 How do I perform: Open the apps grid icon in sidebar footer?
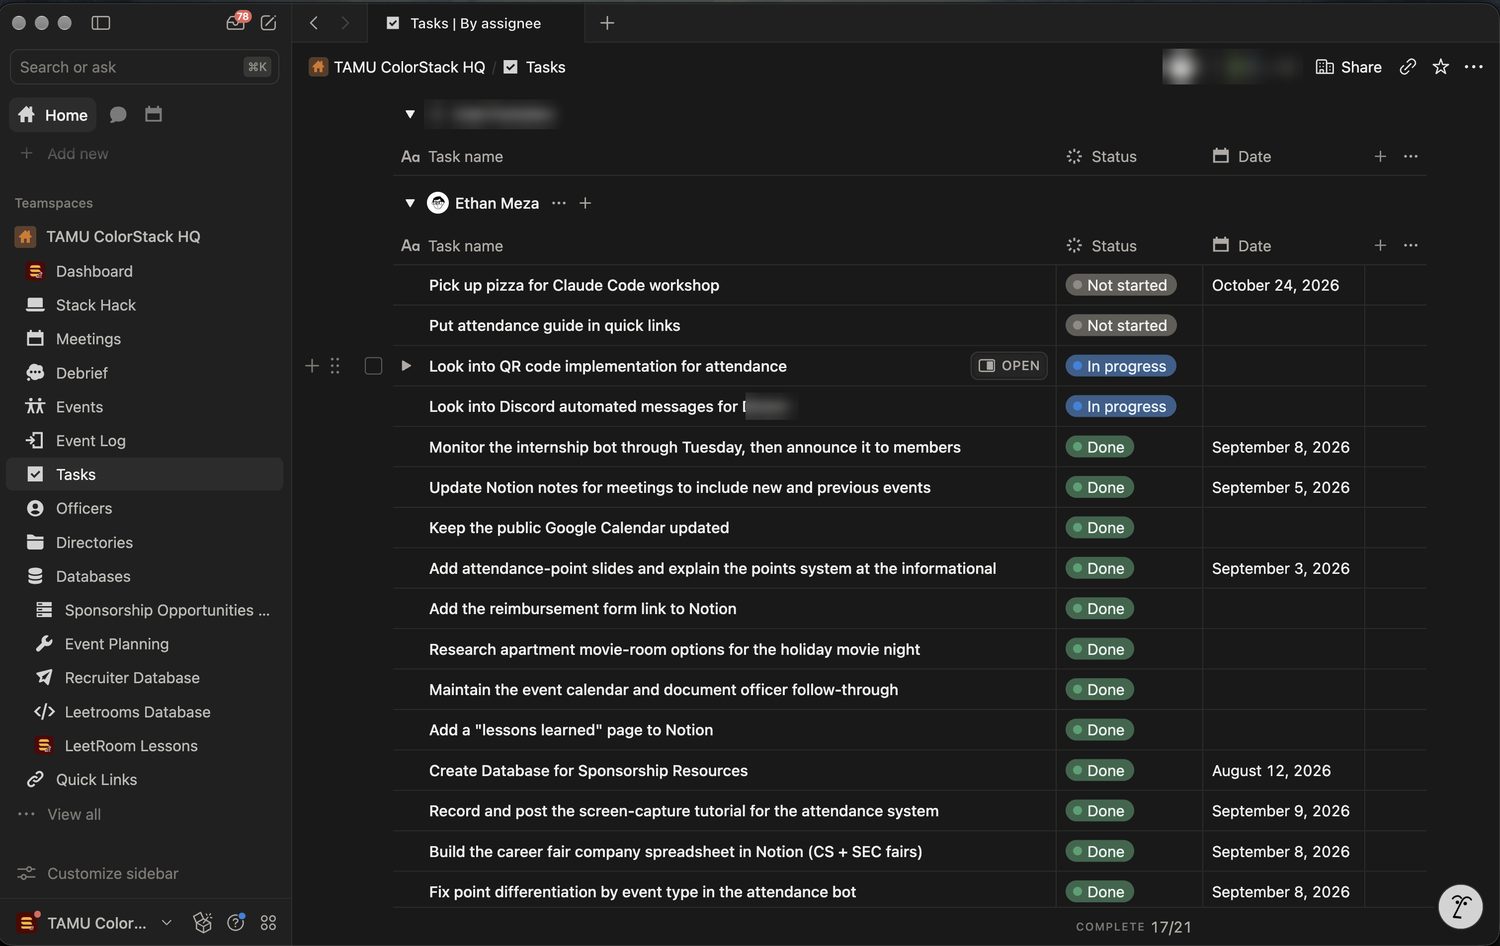click(x=268, y=923)
